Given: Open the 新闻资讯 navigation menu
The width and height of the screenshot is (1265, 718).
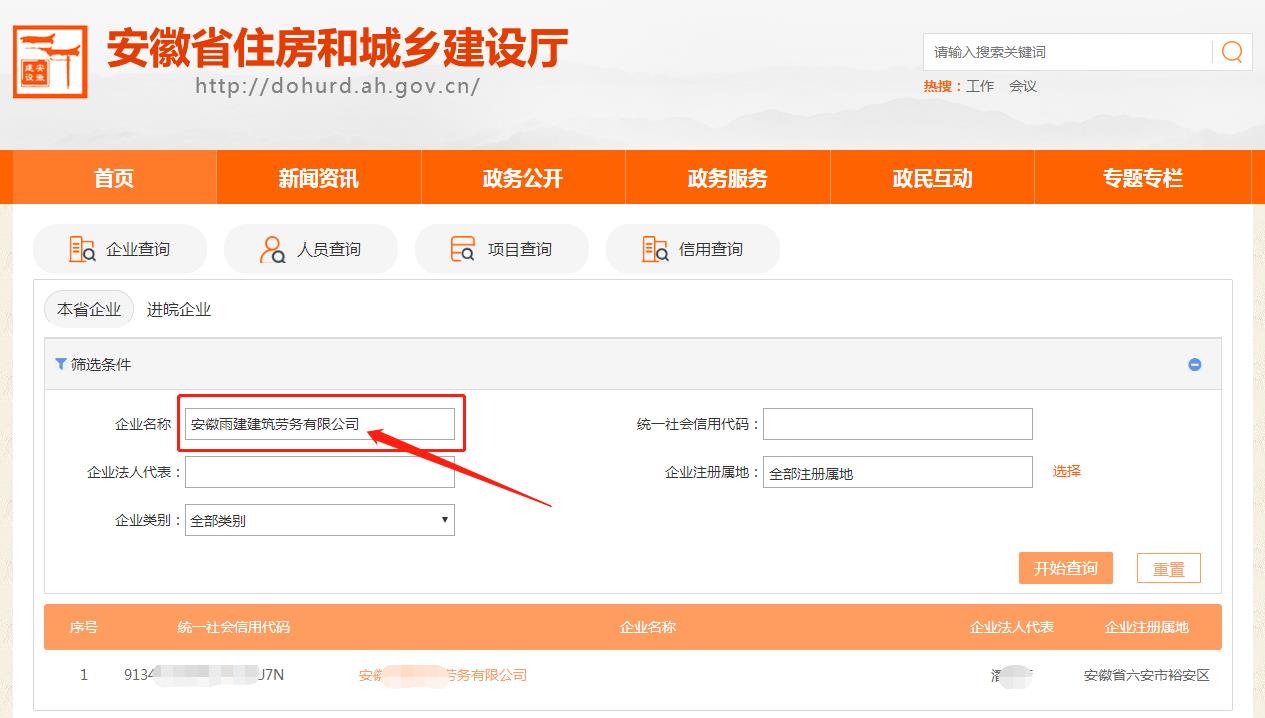Looking at the screenshot, I should (x=318, y=177).
